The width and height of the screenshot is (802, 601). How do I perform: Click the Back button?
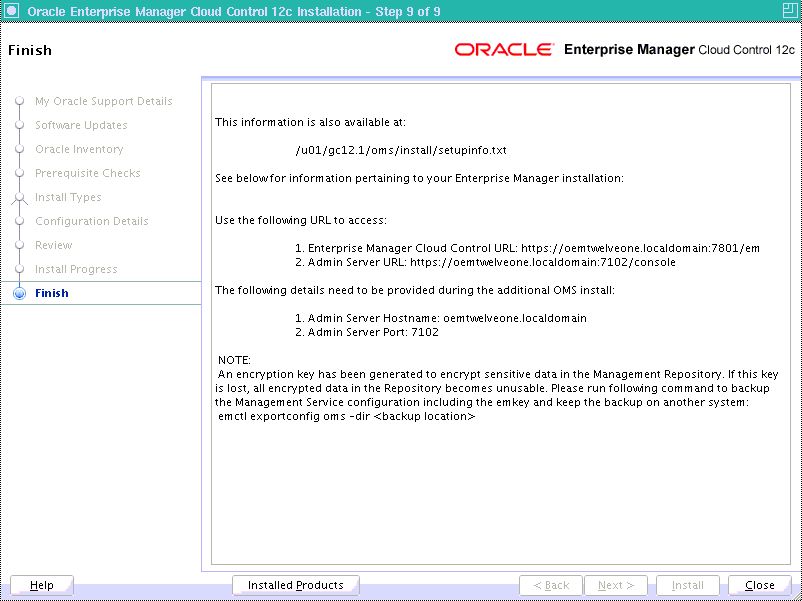(551, 585)
